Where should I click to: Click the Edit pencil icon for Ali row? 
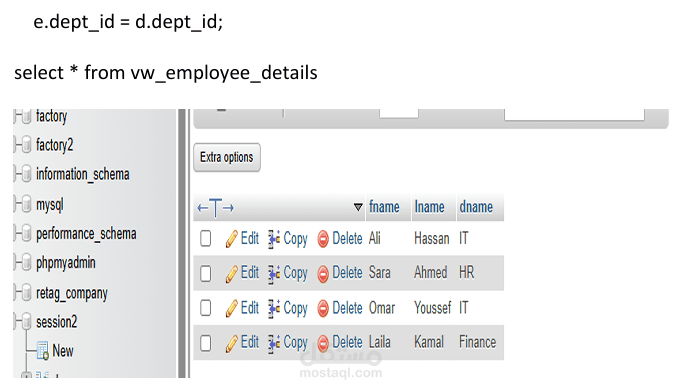point(231,239)
